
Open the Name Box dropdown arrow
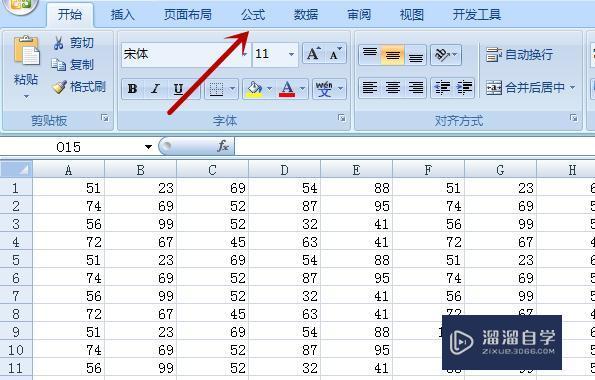[x=148, y=147]
